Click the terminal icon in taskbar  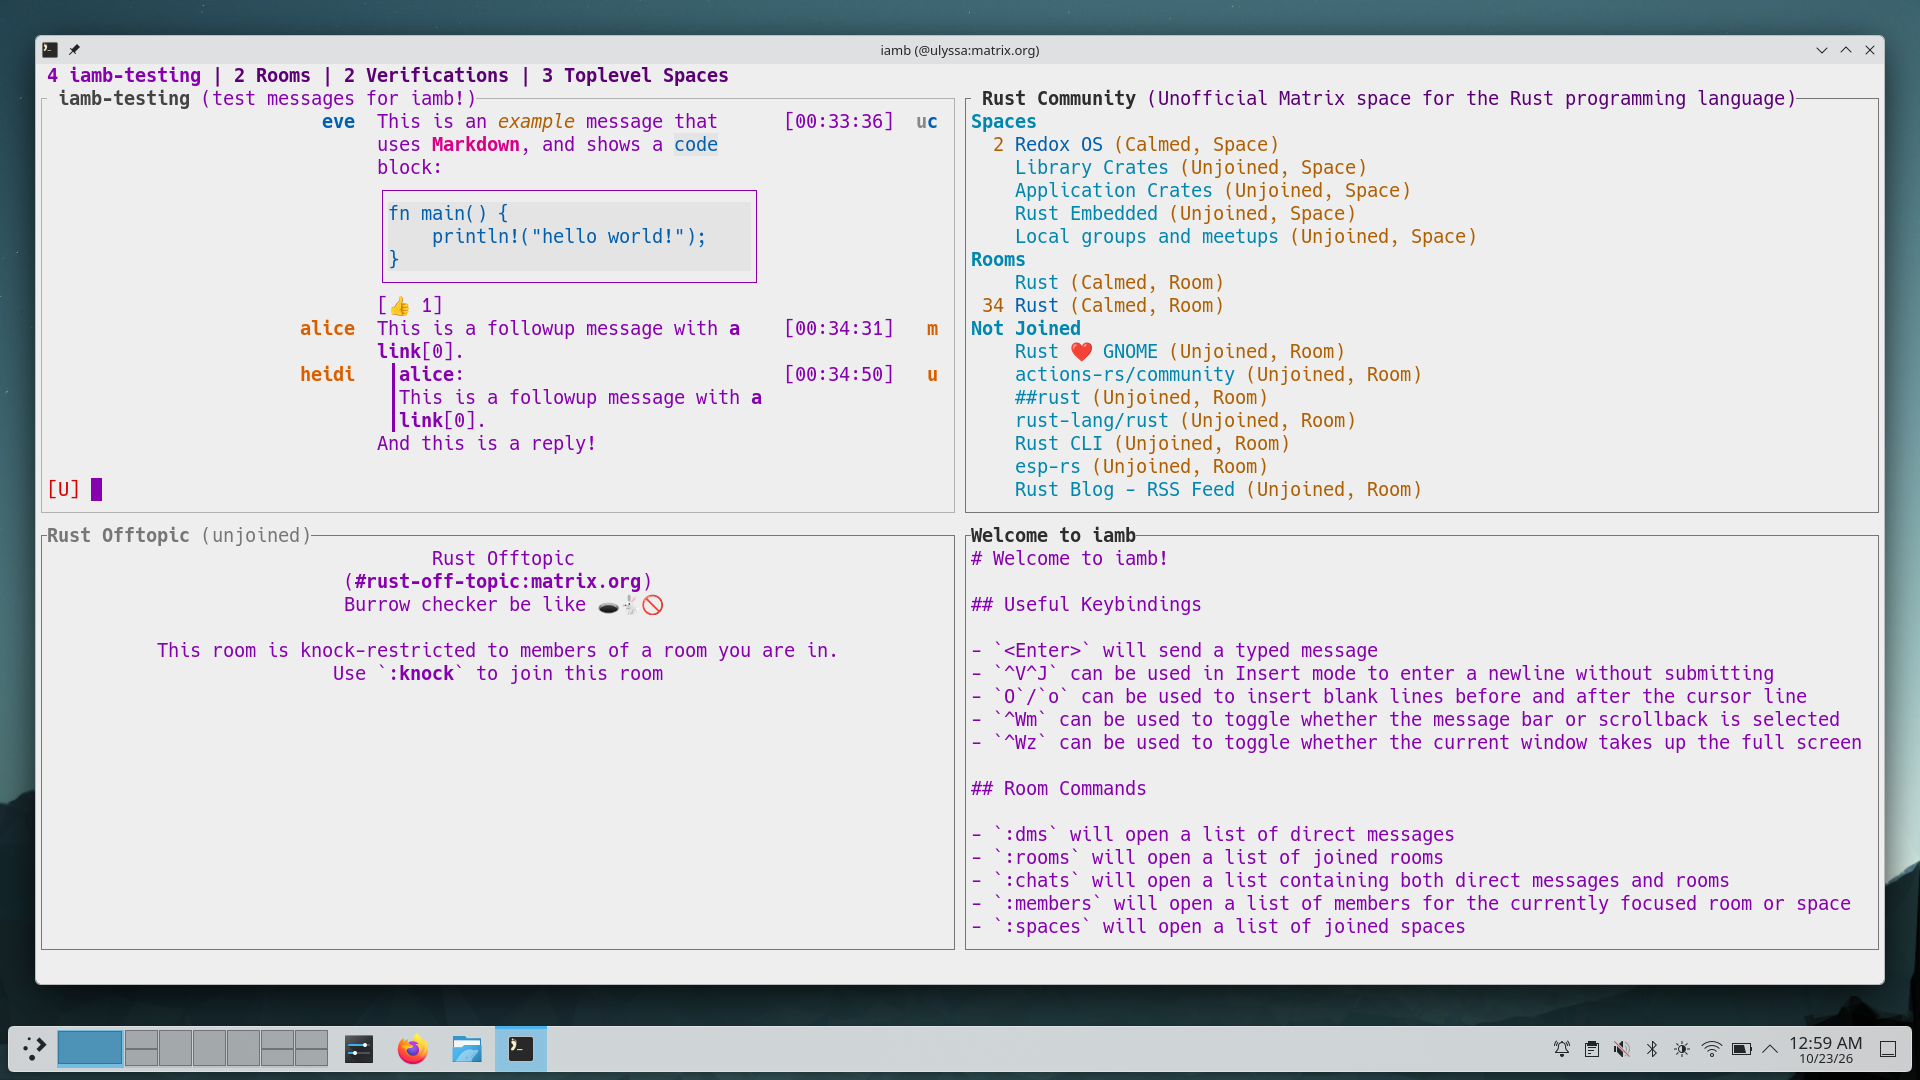click(x=521, y=1049)
